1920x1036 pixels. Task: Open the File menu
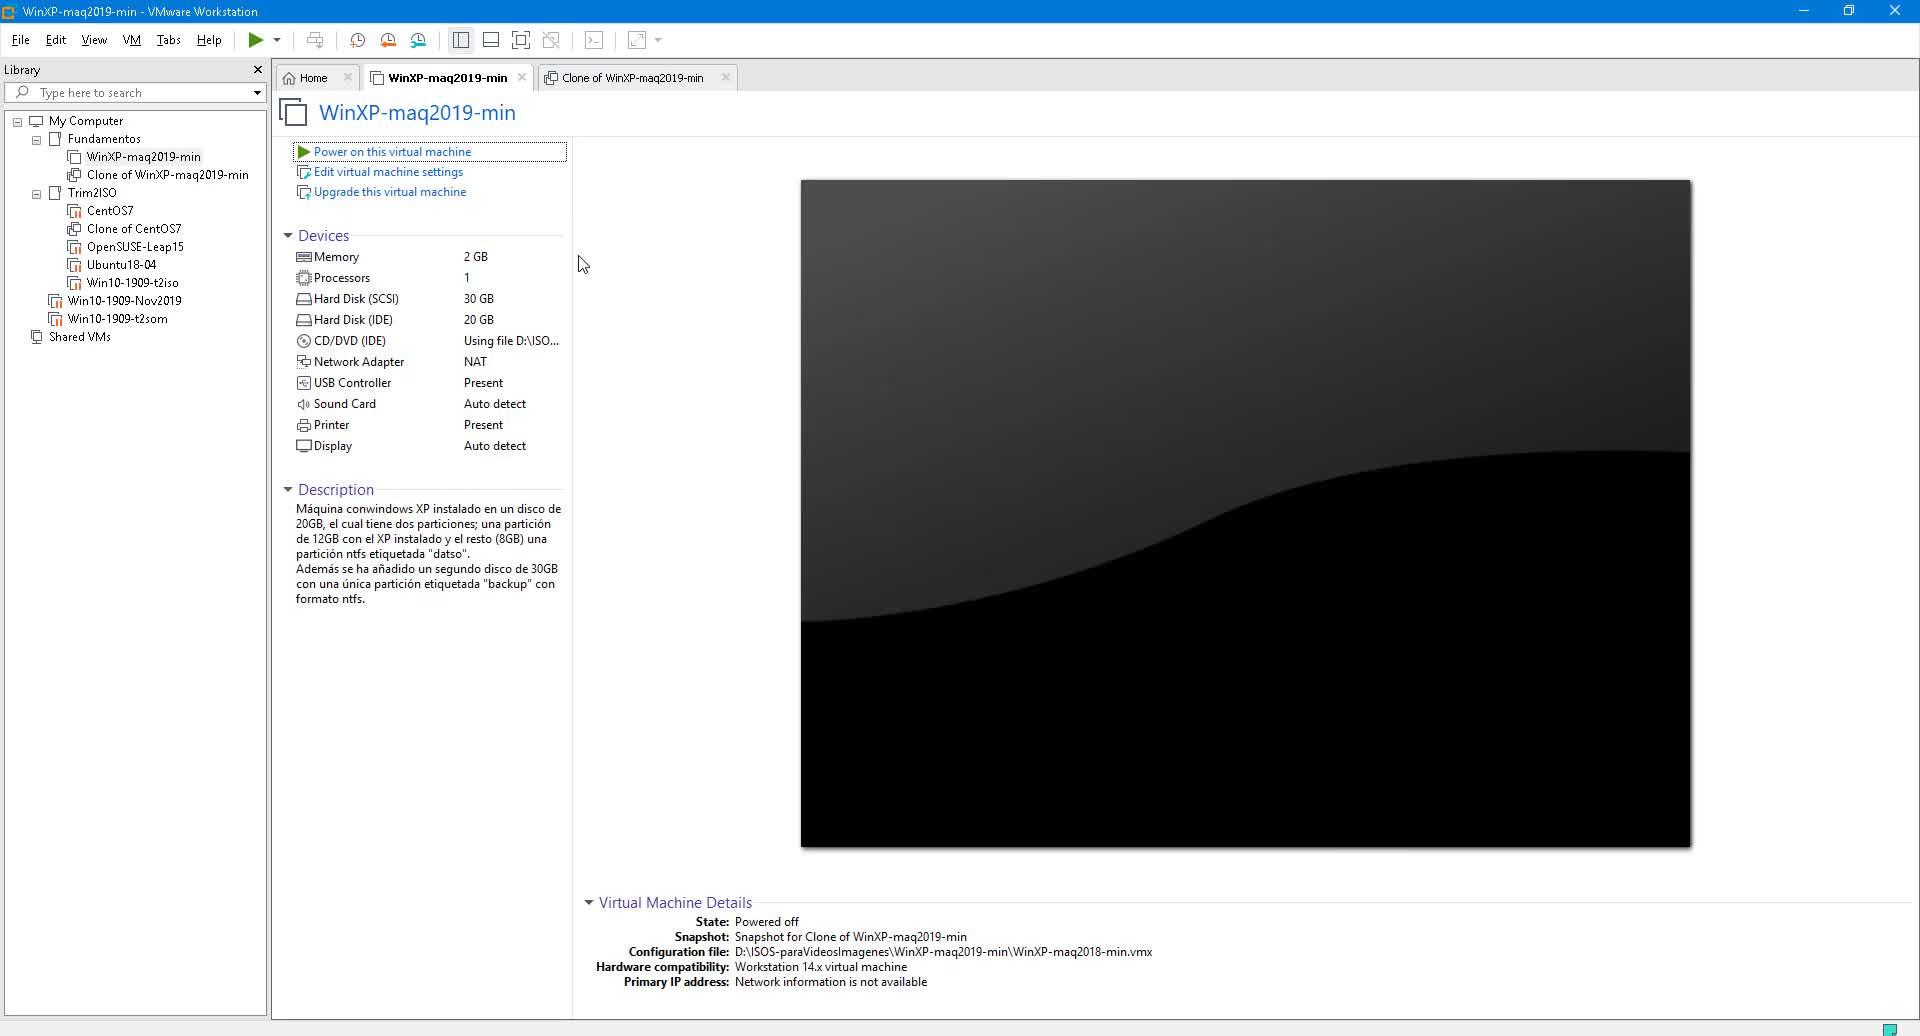click(x=20, y=40)
